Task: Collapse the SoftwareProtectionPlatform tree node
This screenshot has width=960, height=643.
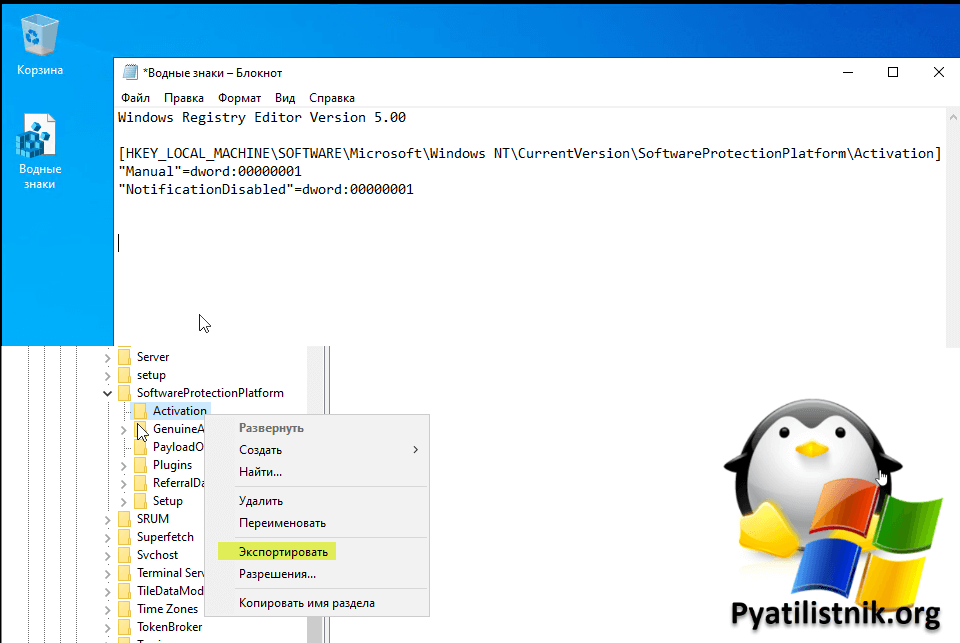Action: (108, 393)
